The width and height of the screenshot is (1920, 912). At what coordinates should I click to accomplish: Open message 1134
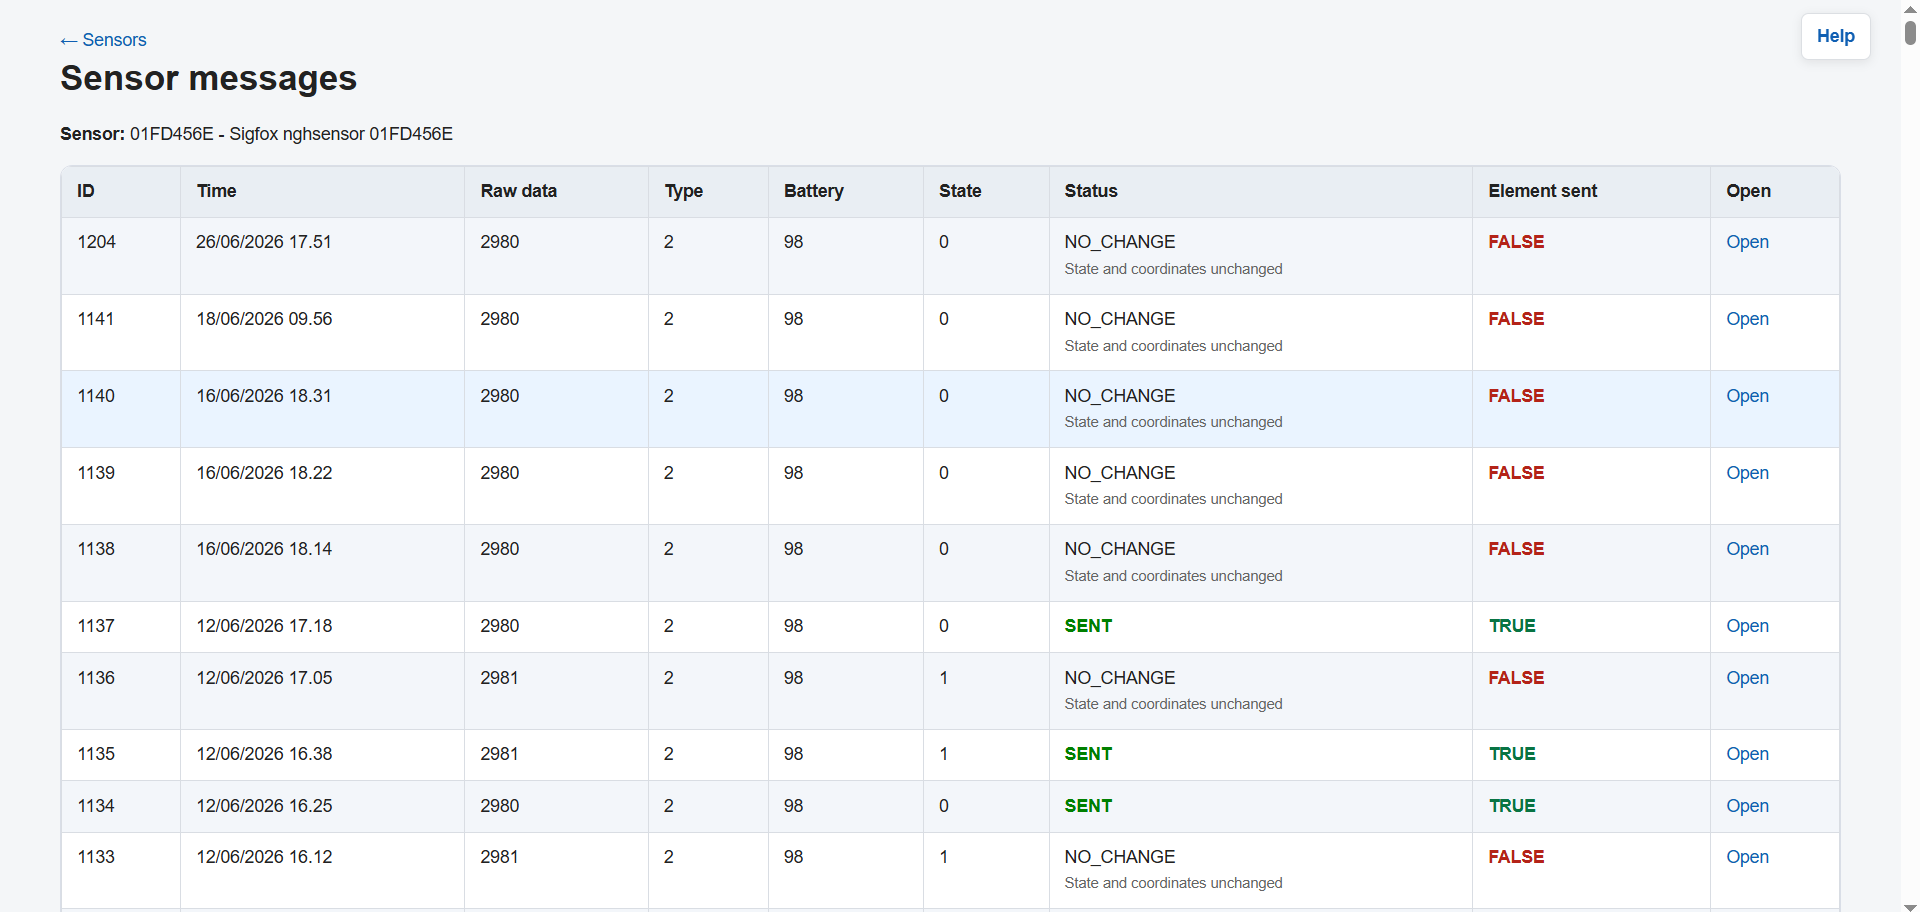tap(1747, 806)
